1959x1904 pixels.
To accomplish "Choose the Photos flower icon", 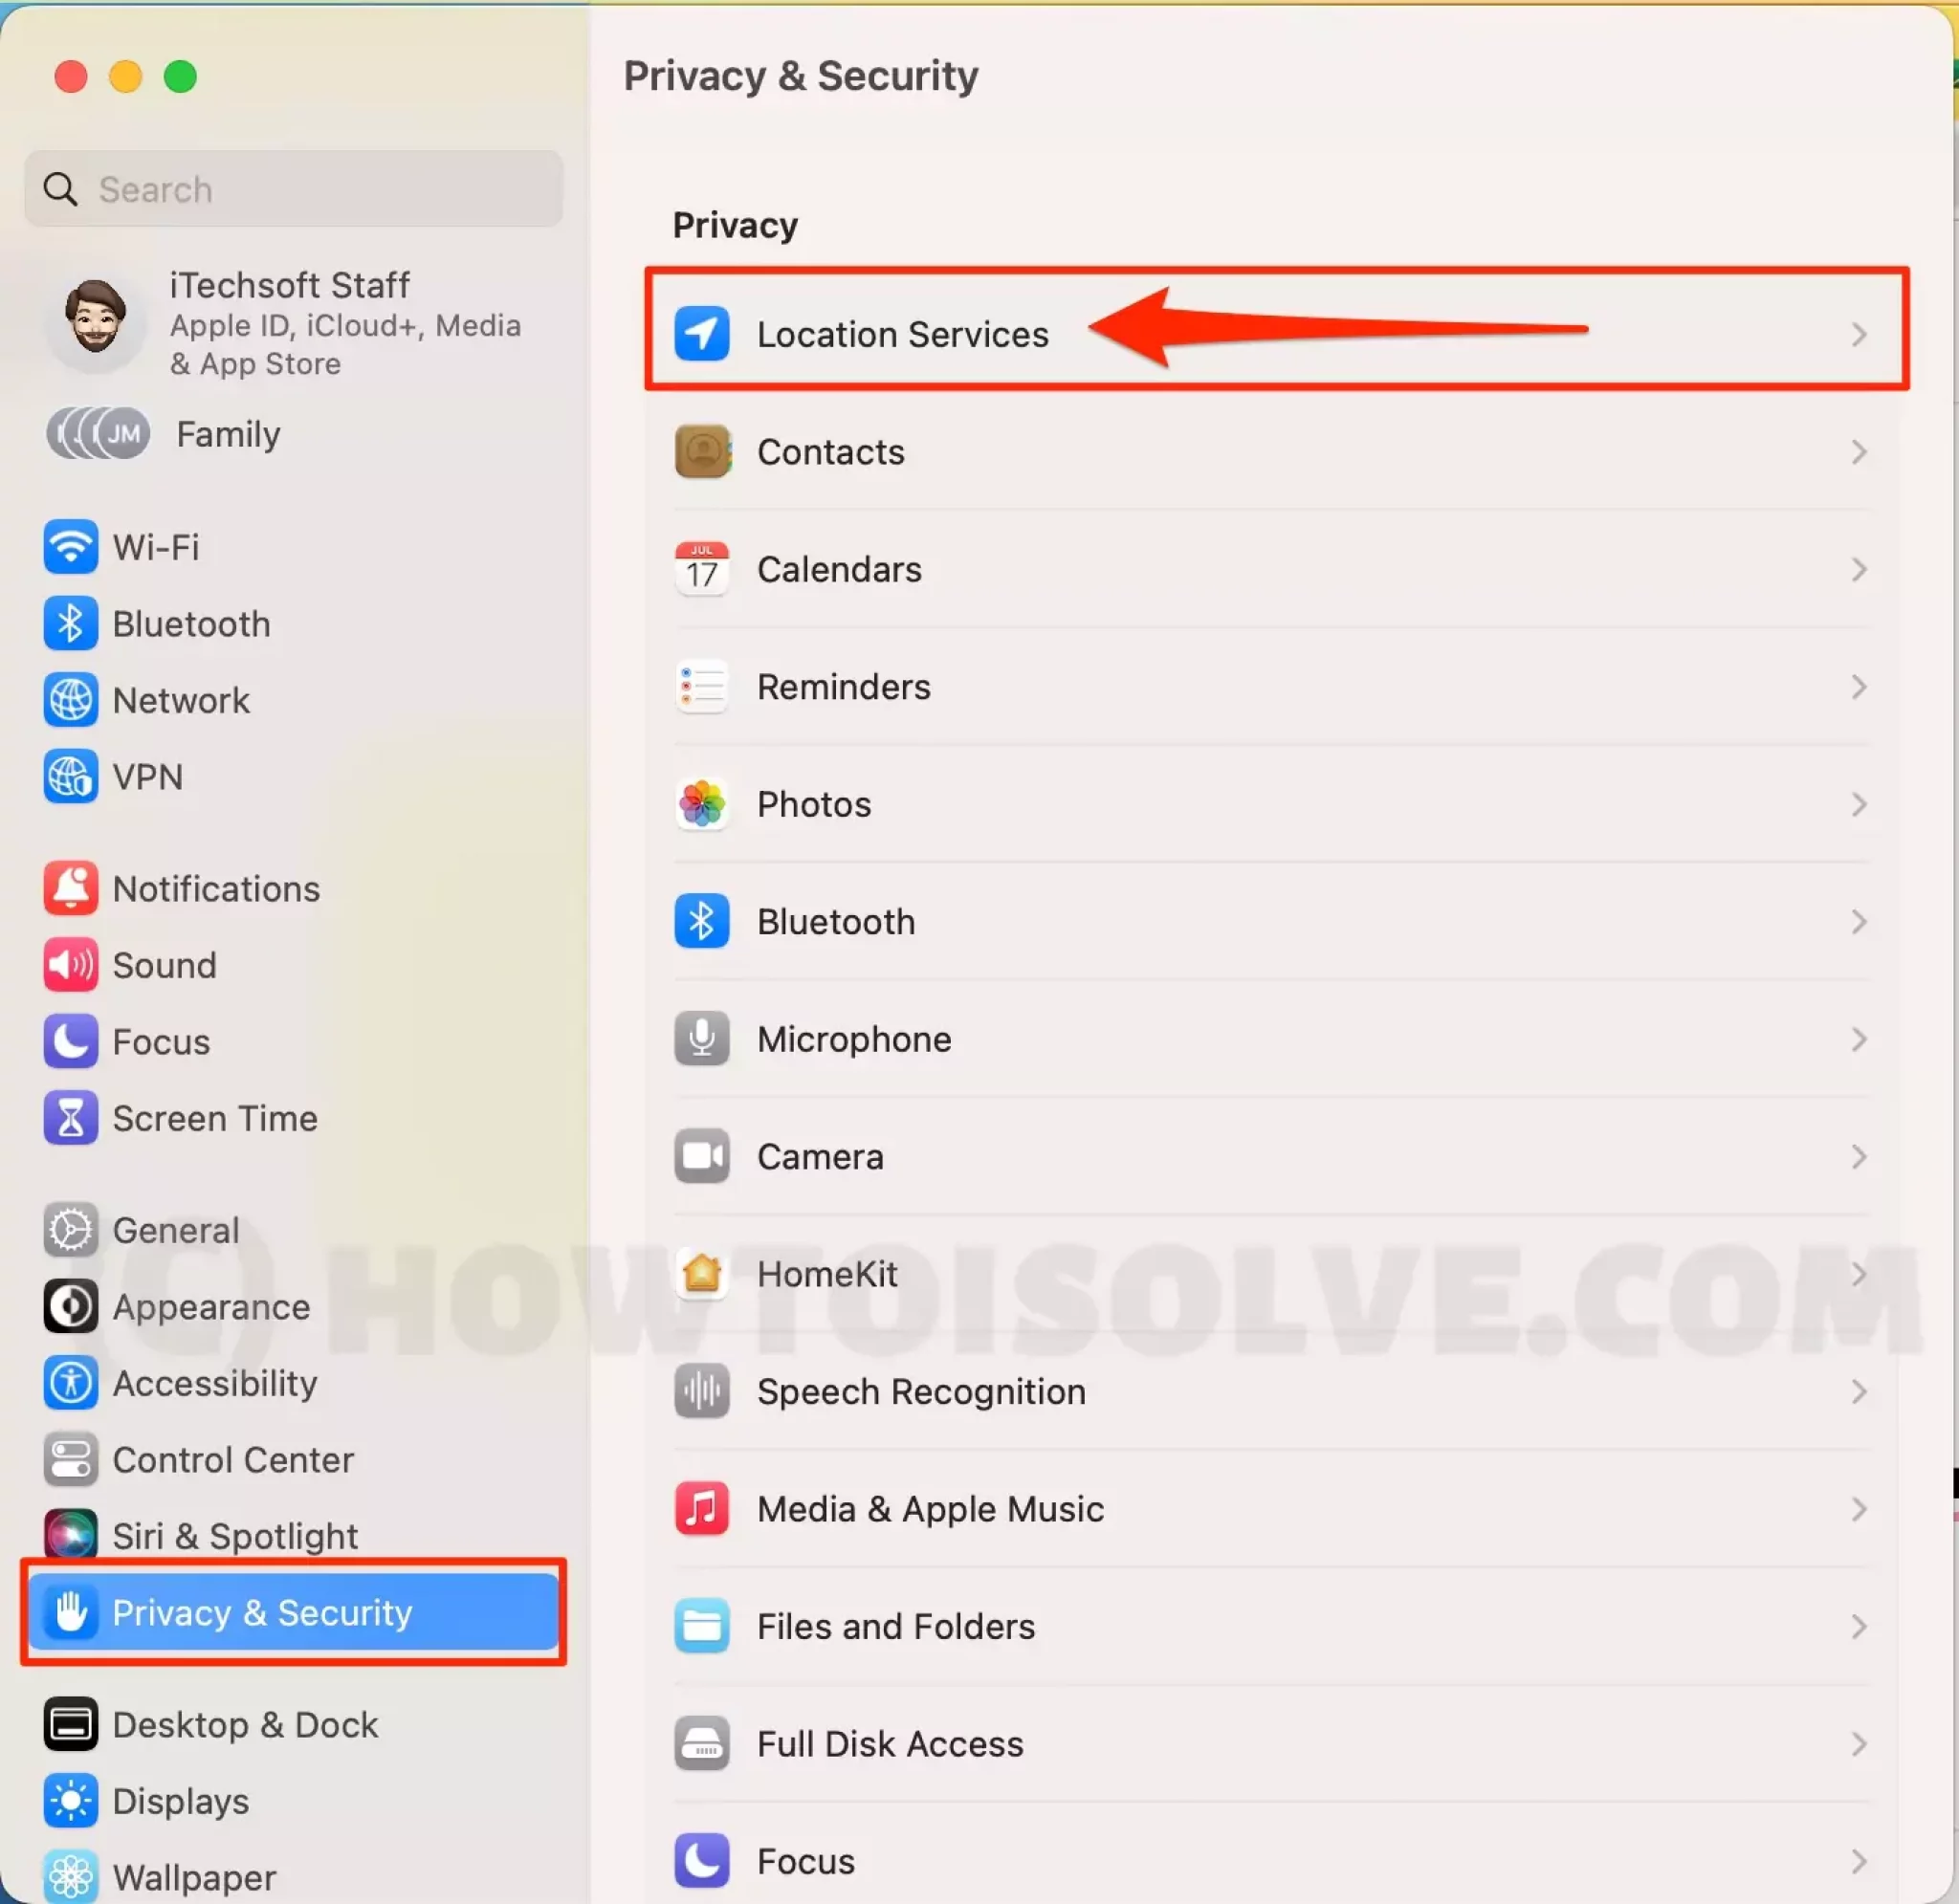I will [x=701, y=804].
